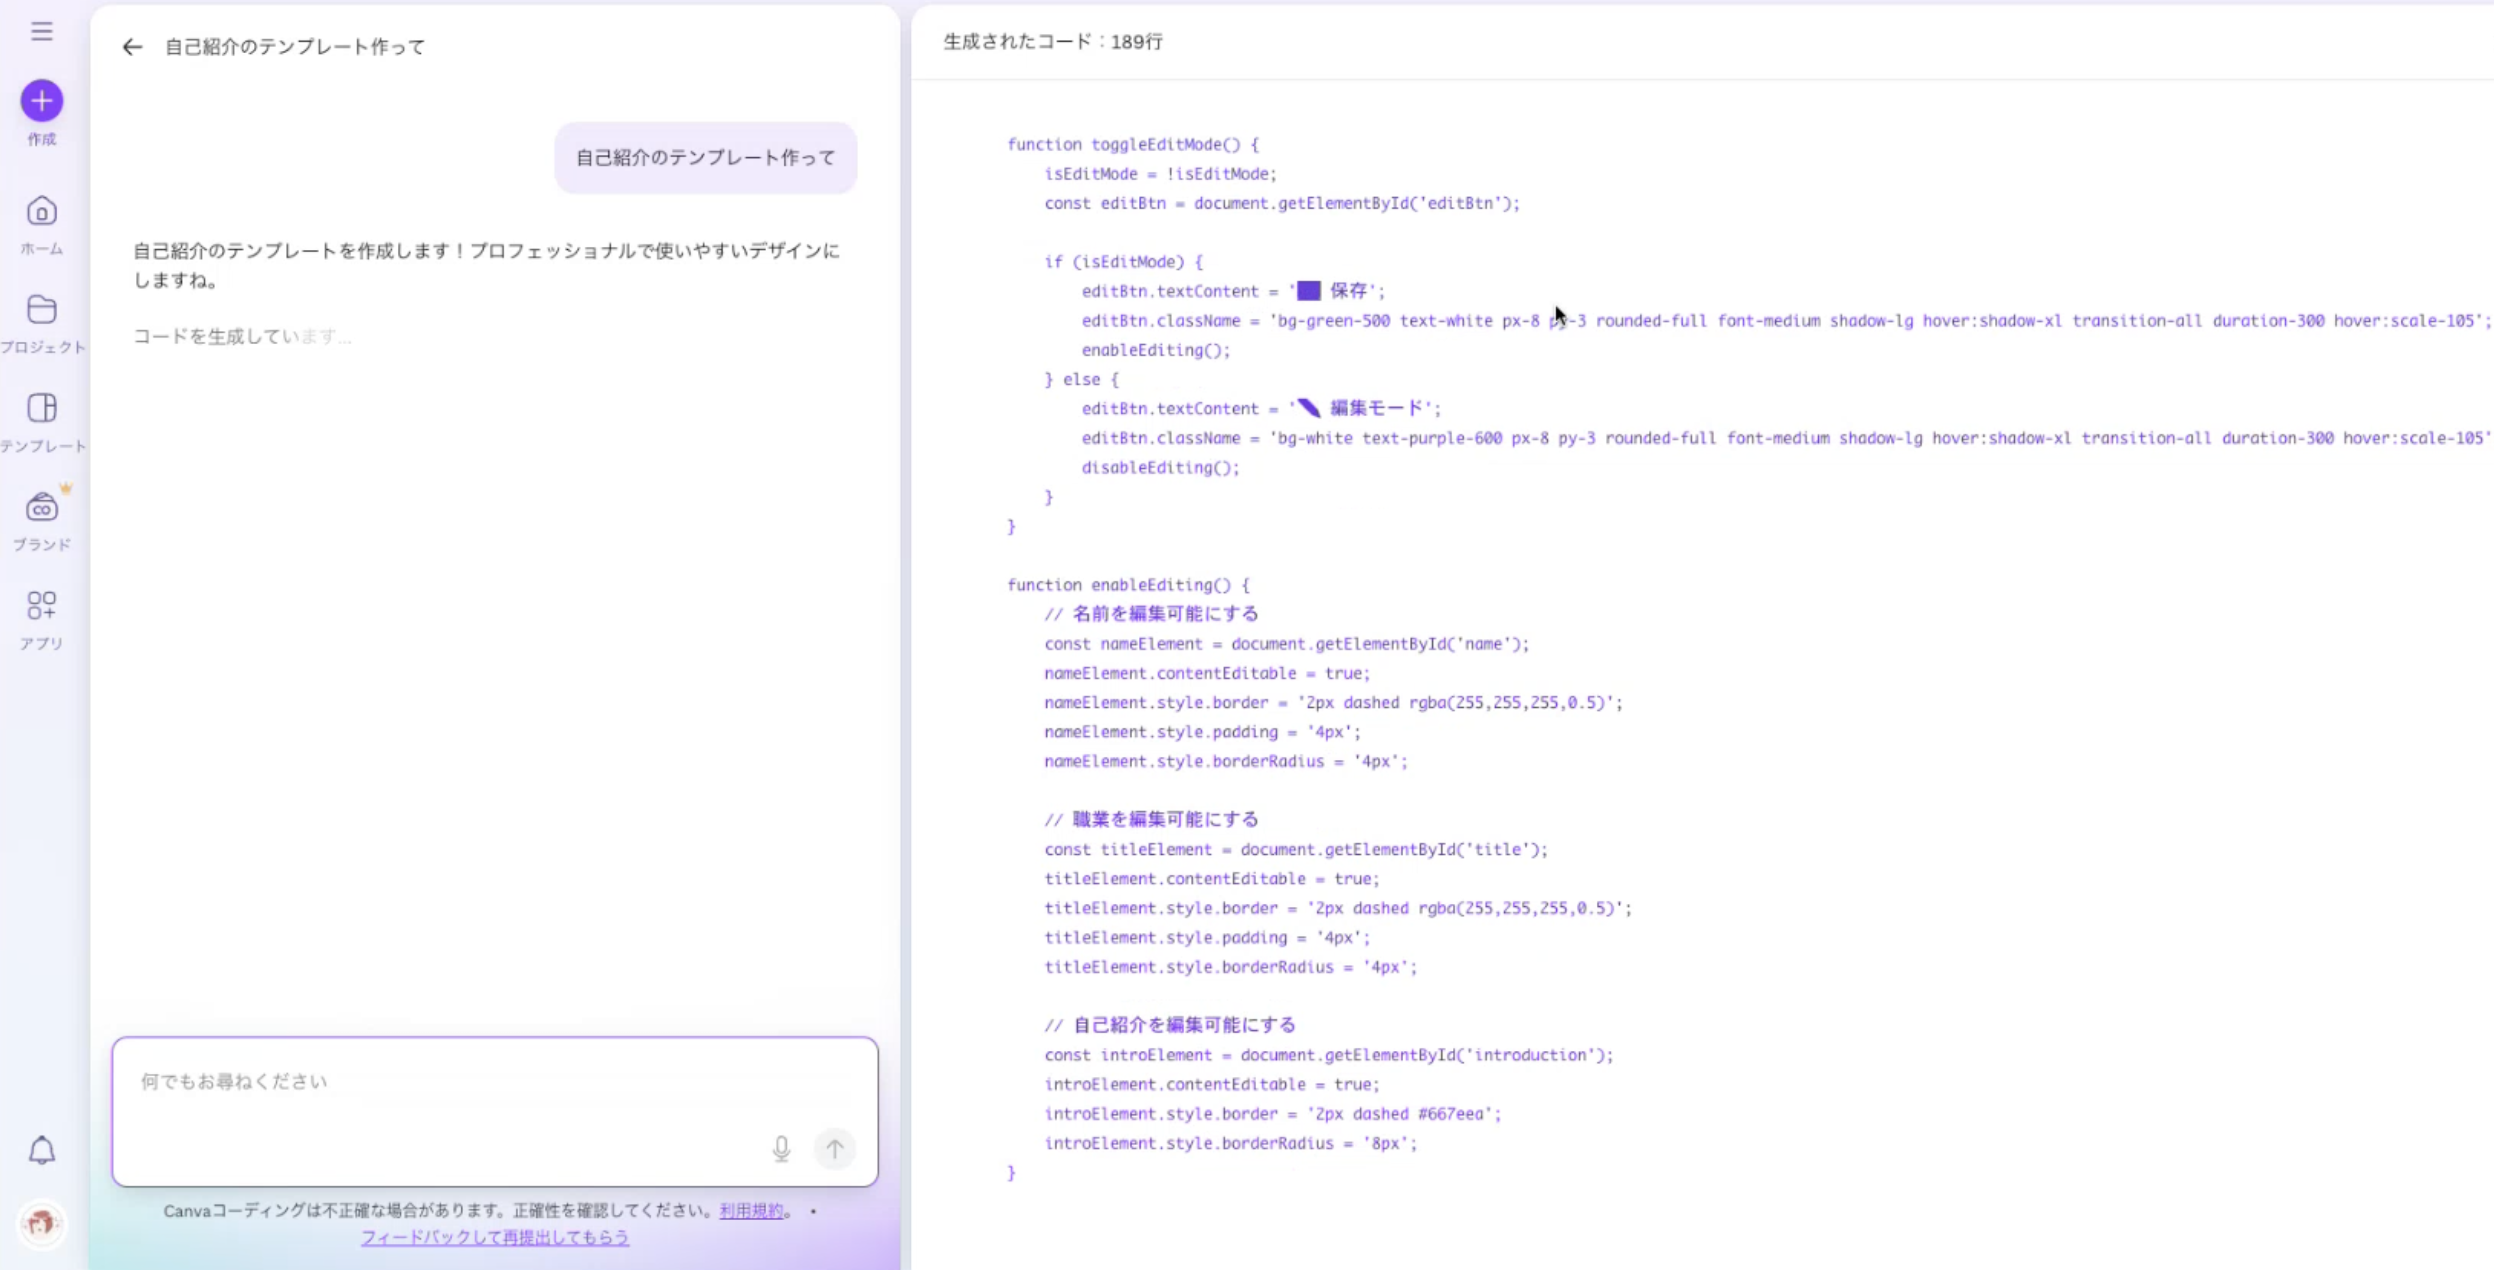Click const nameElement getElementById('name') line

click(1287, 644)
